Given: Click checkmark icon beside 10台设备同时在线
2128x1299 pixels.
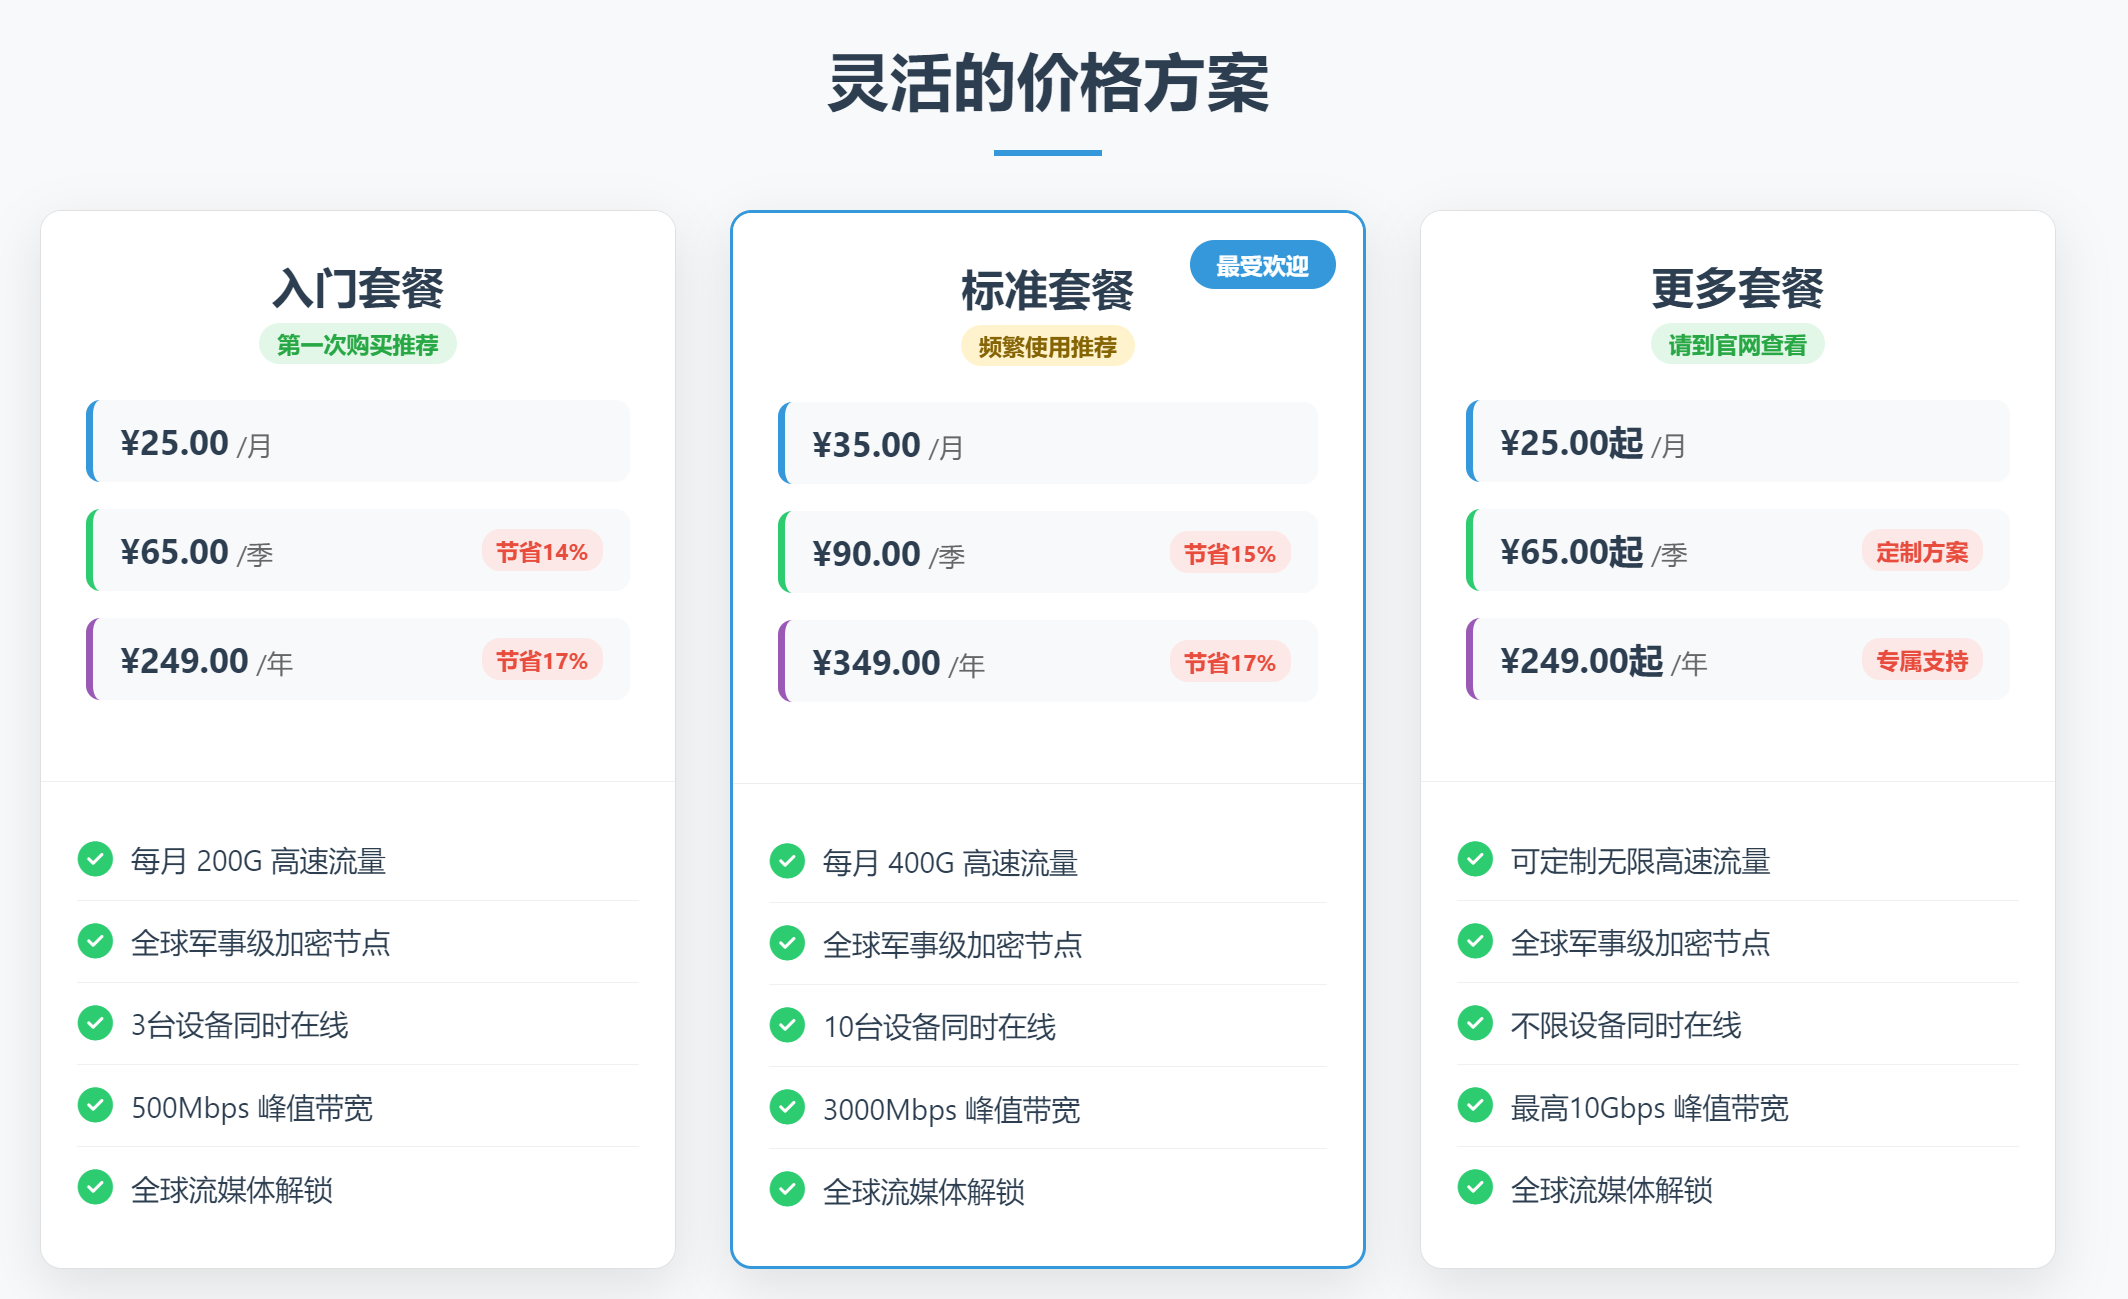Looking at the screenshot, I should tap(787, 1025).
